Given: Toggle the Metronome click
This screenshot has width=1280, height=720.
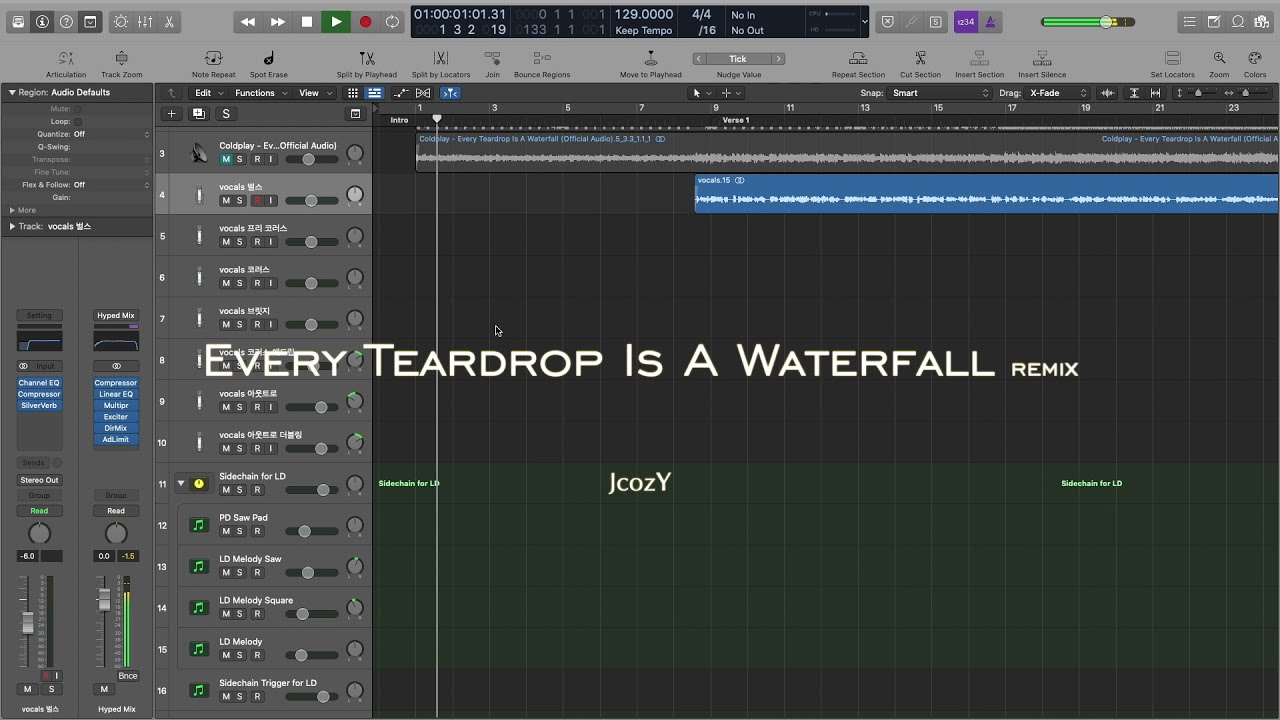Looking at the screenshot, I should 990,22.
